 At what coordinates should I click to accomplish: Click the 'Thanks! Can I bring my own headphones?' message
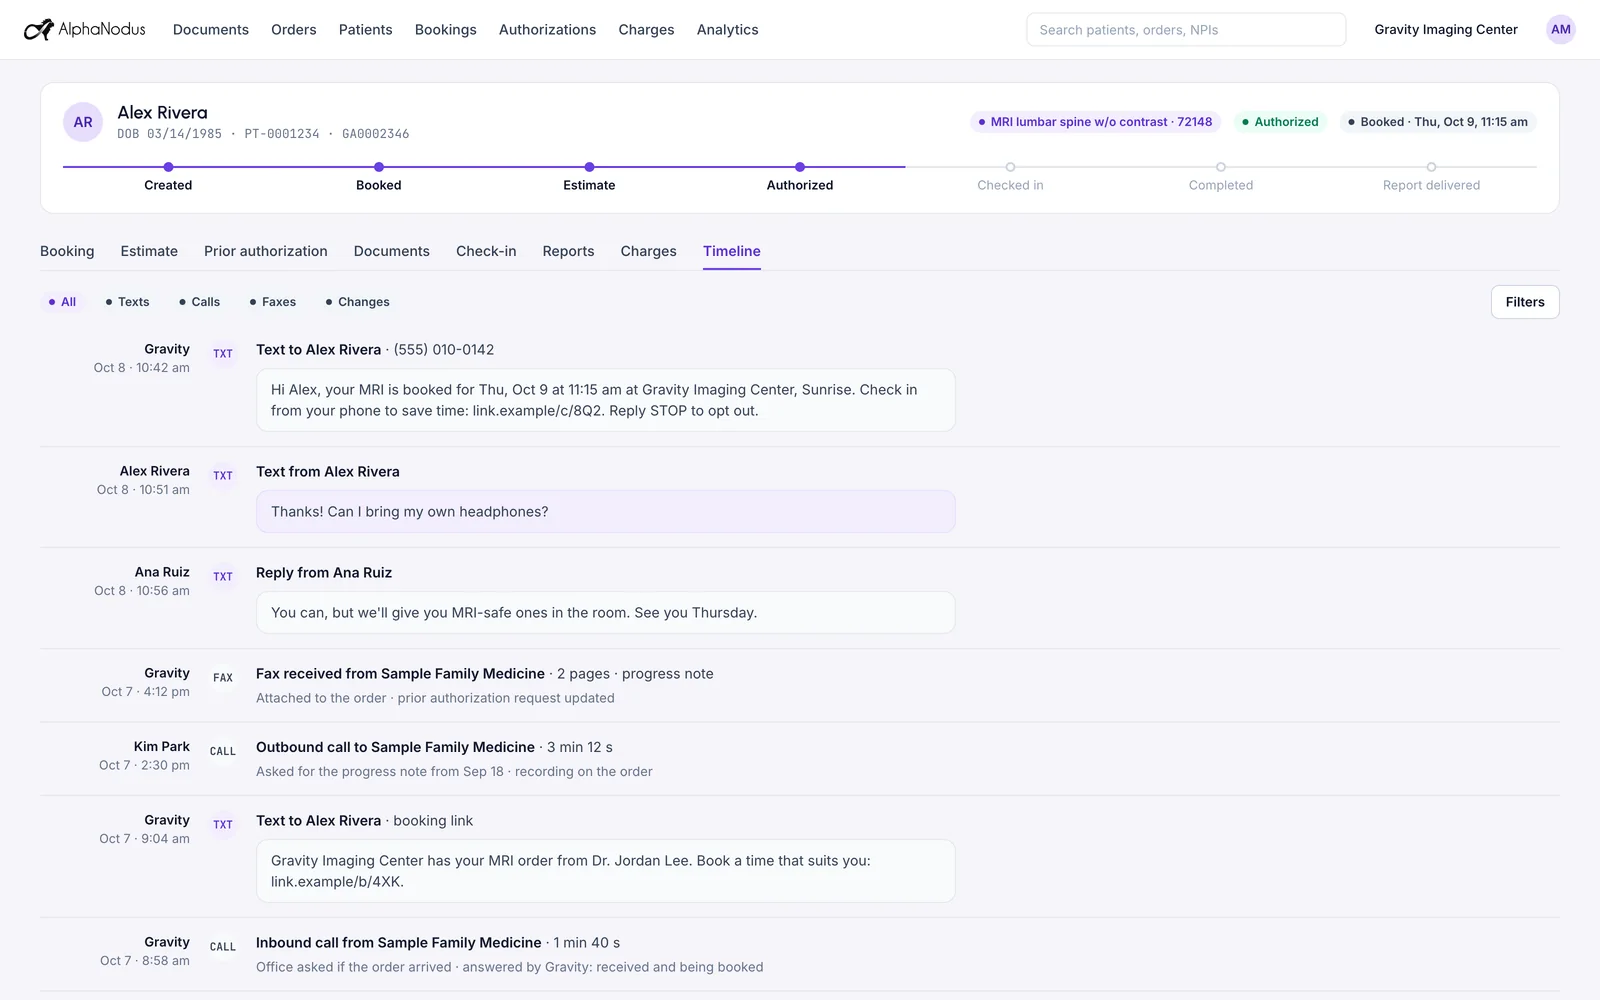[x=606, y=512]
